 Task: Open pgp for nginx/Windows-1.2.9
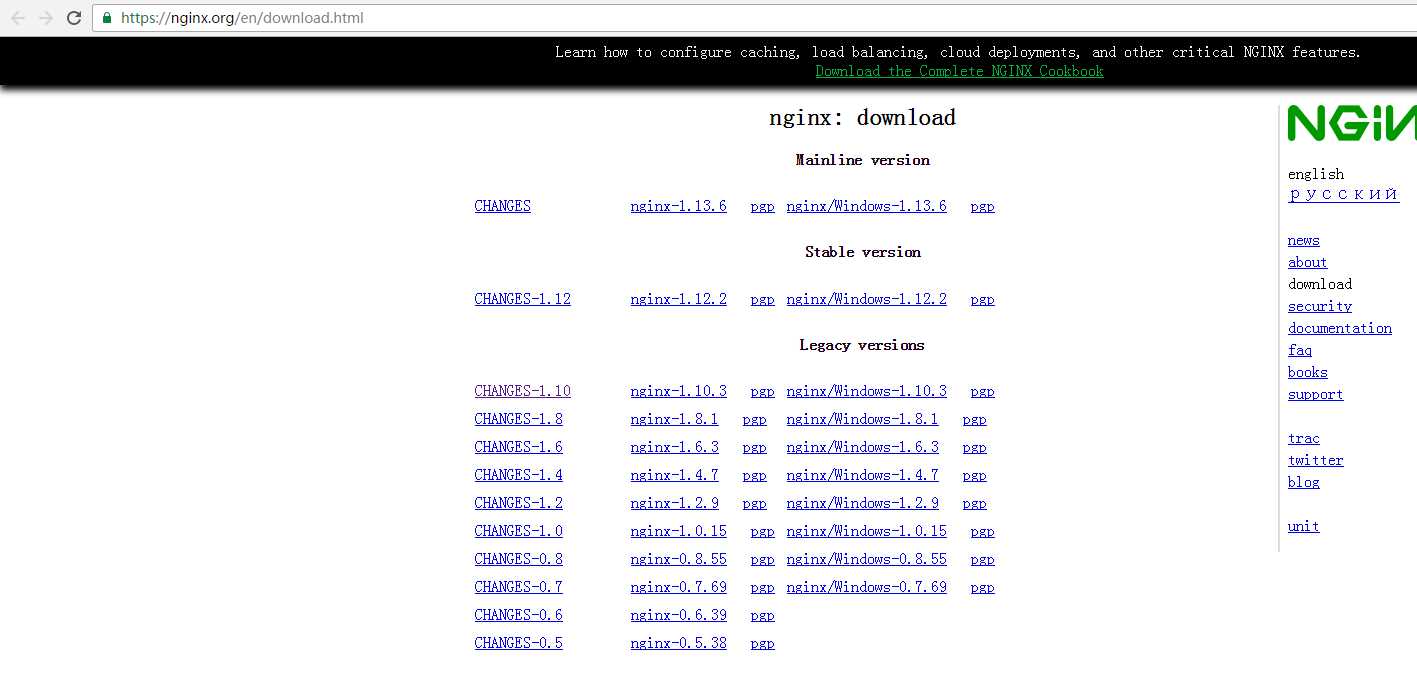tap(974, 504)
